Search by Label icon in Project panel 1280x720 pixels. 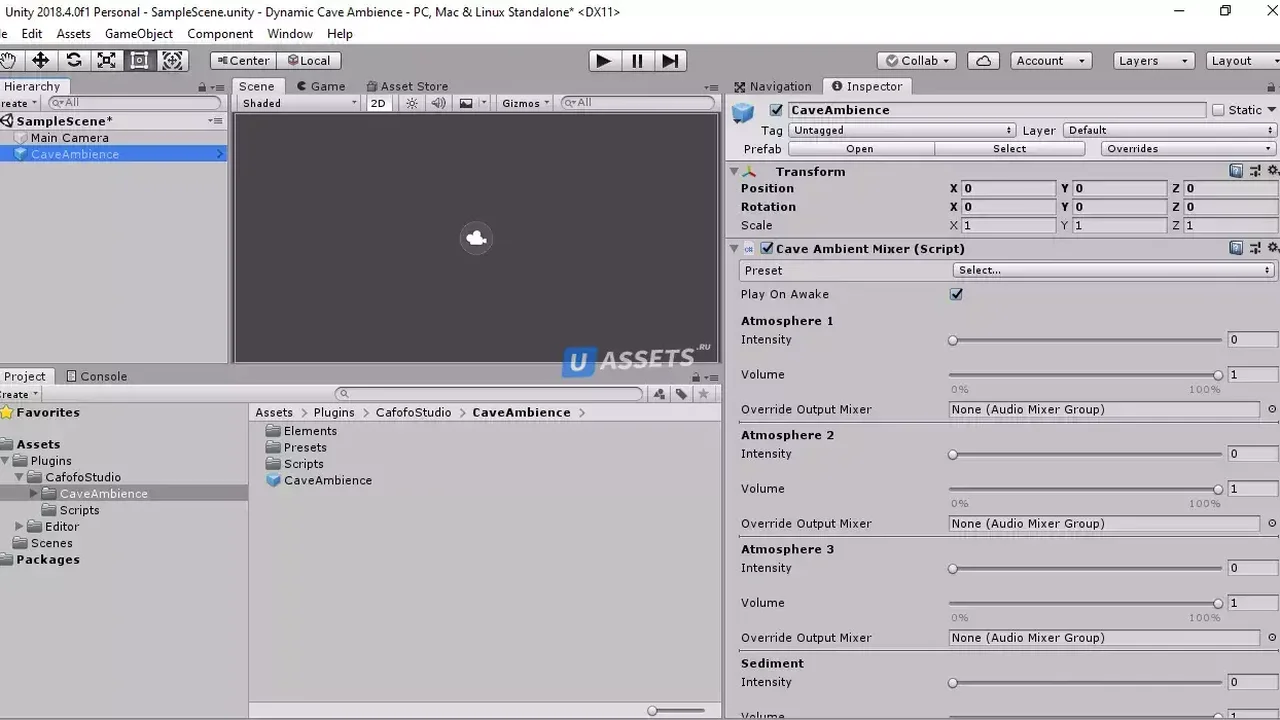tap(682, 394)
